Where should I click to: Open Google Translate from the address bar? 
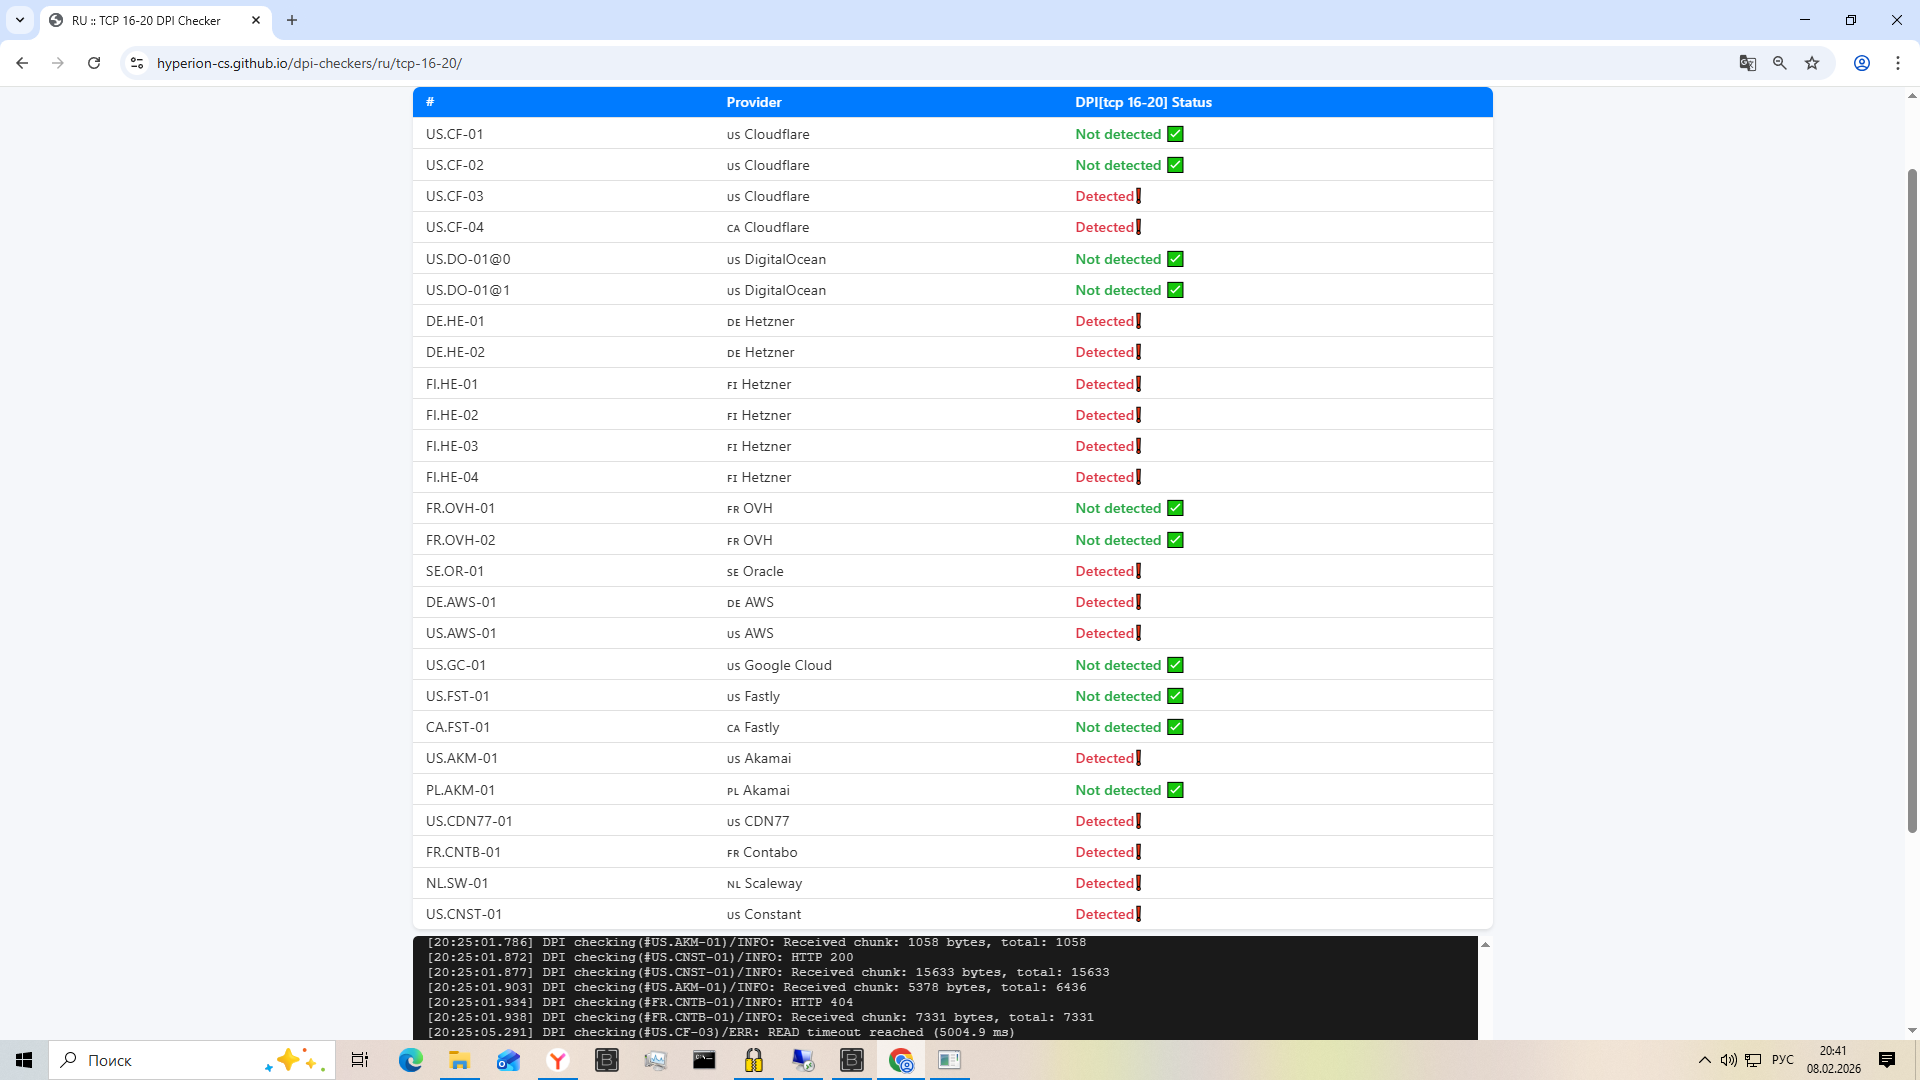point(1747,62)
